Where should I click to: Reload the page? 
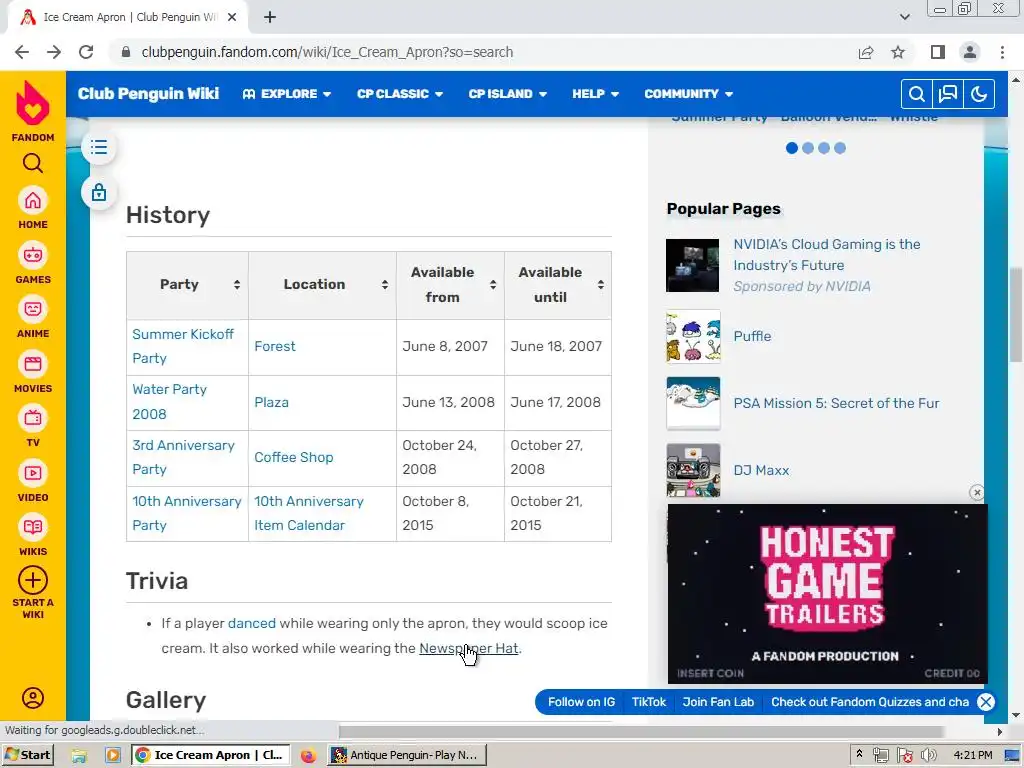86,52
